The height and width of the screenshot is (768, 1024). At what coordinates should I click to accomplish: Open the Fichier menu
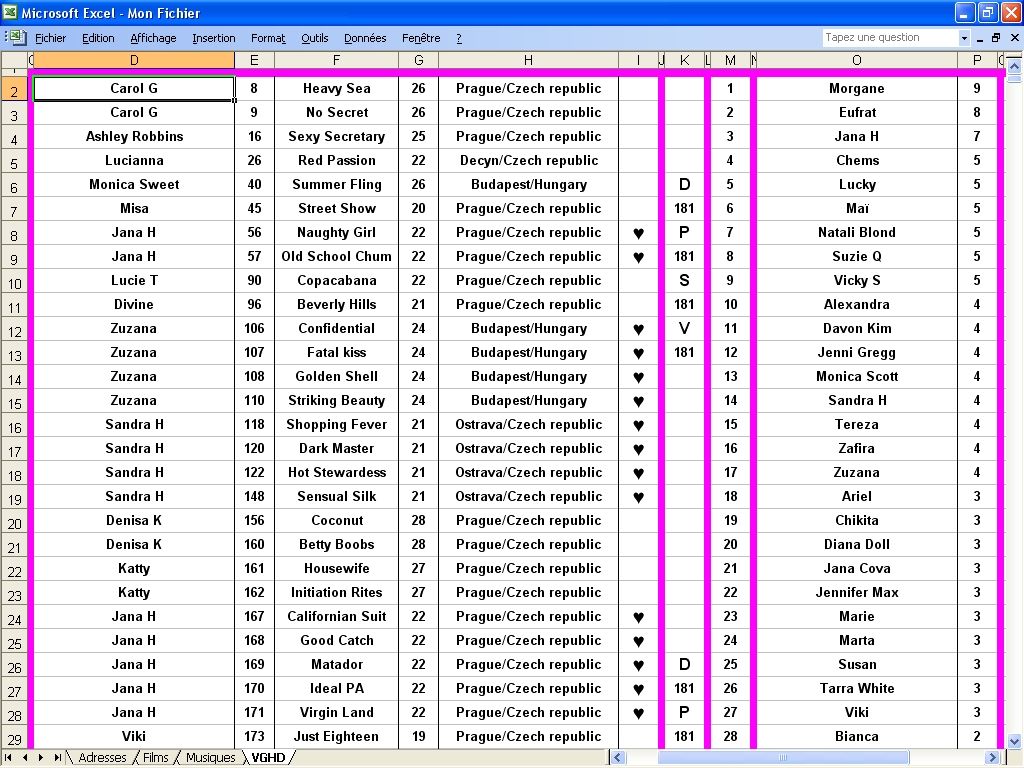click(x=50, y=38)
